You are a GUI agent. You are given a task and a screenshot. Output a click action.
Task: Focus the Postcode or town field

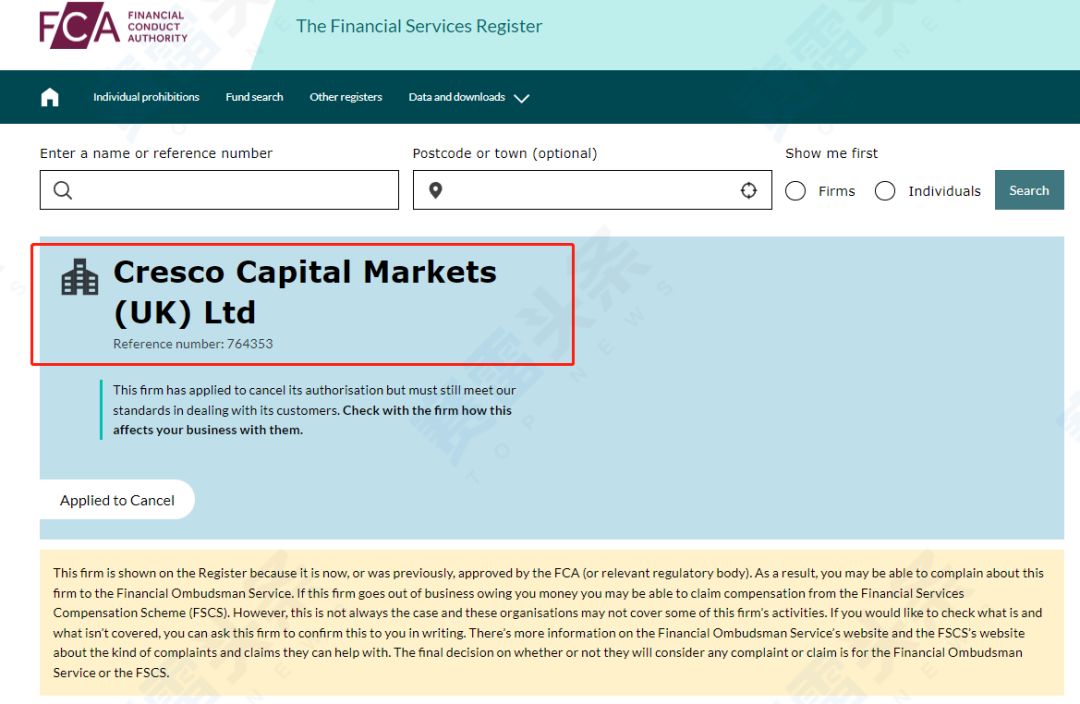point(592,190)
